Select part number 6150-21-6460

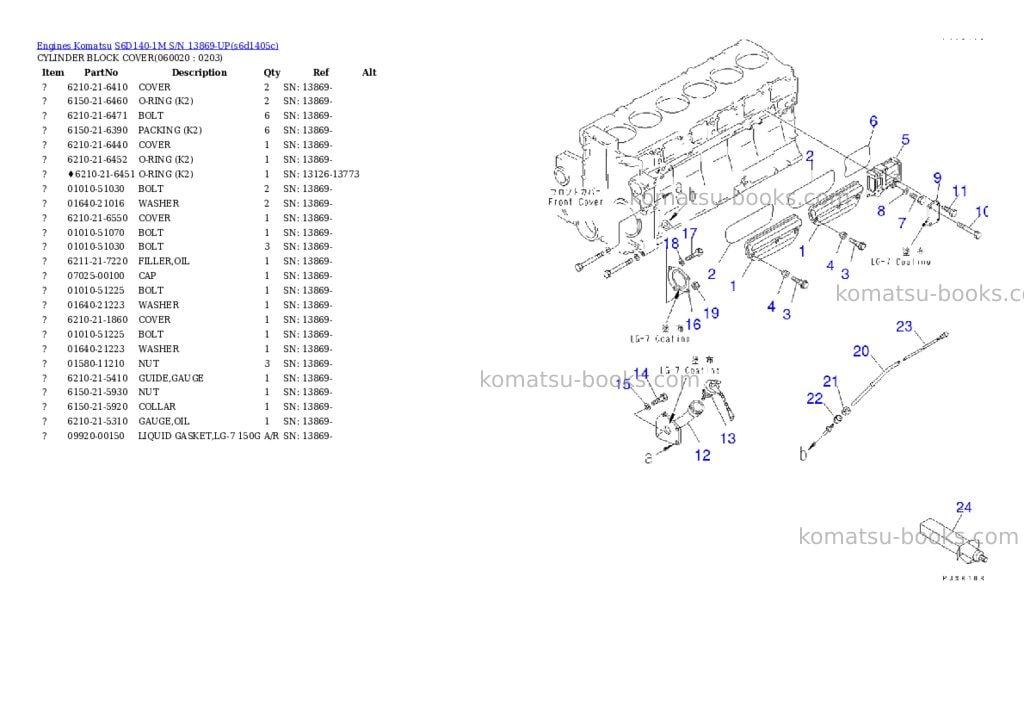click(97, 101)
